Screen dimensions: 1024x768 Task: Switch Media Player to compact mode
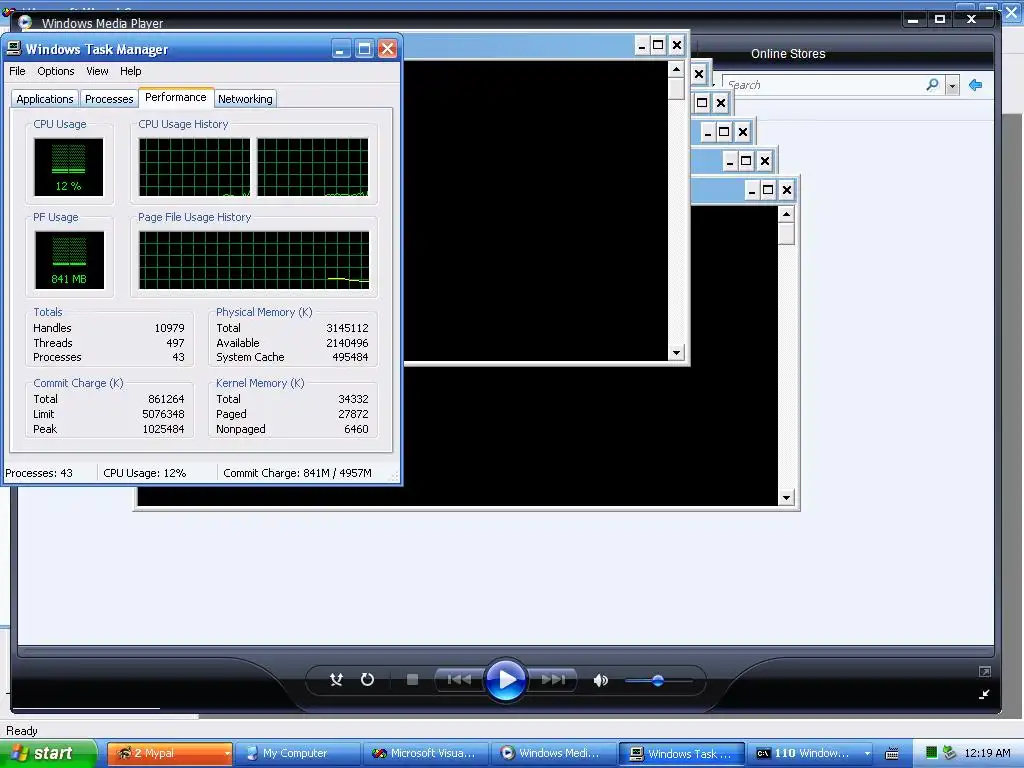click(x=984, y=694)
